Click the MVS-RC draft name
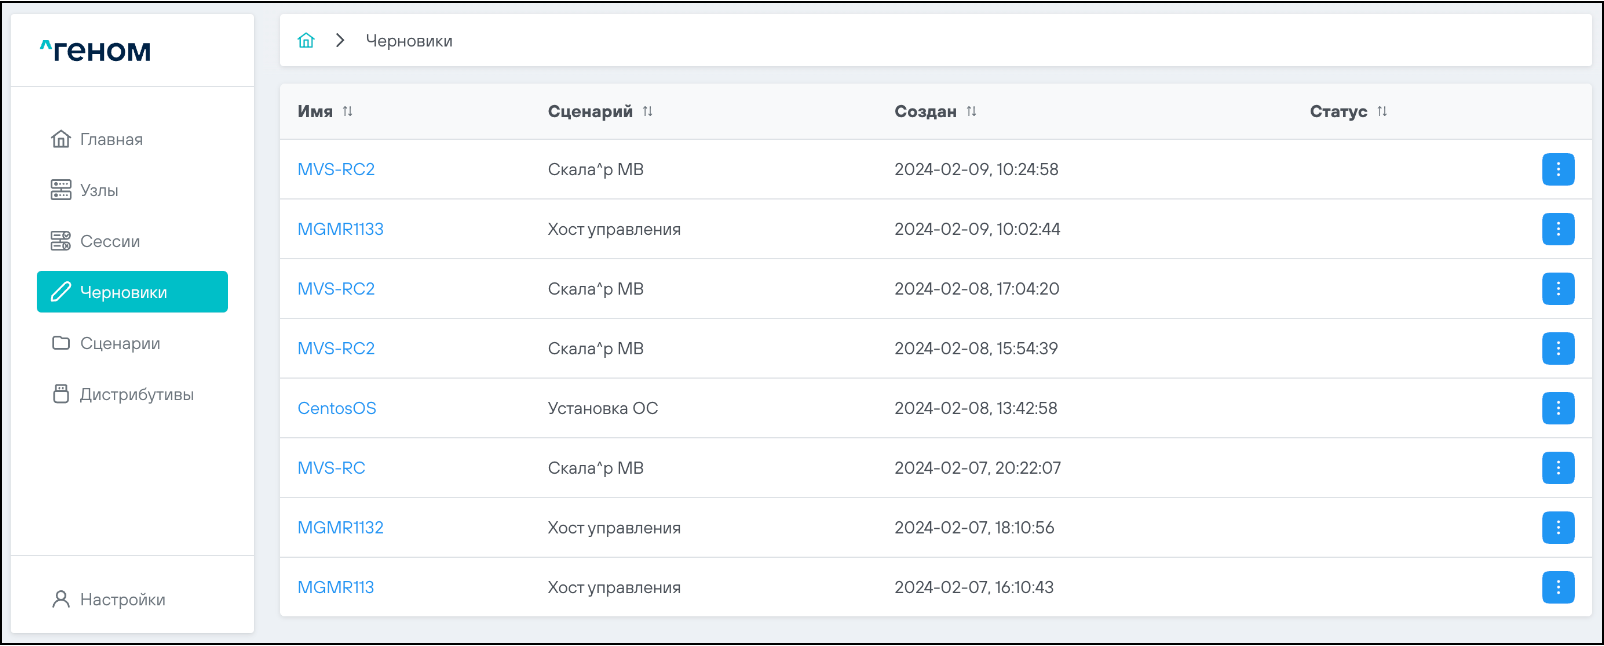The image size is (1604, 646). point(331,468)
